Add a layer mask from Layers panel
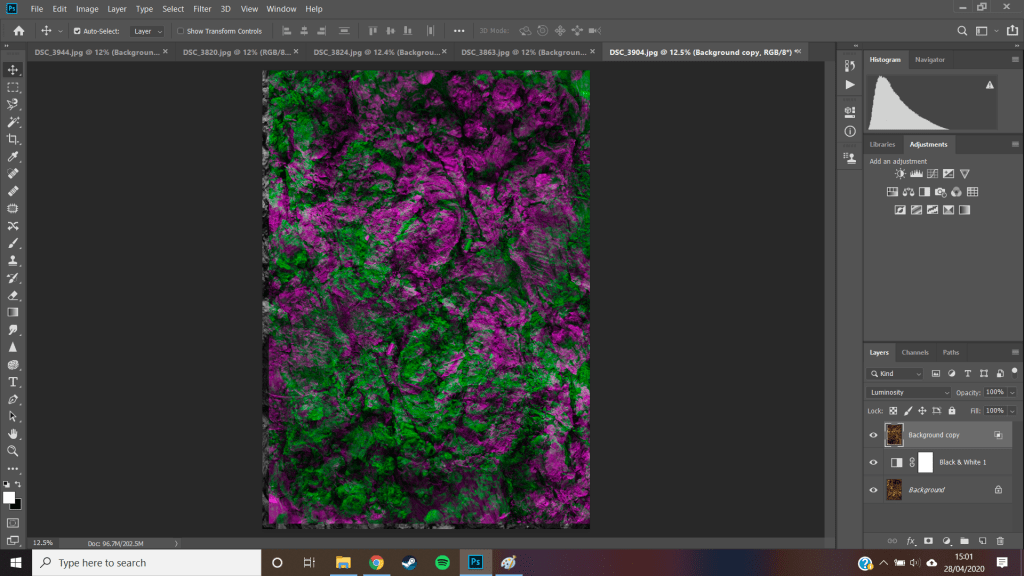 tap(927, 541)
